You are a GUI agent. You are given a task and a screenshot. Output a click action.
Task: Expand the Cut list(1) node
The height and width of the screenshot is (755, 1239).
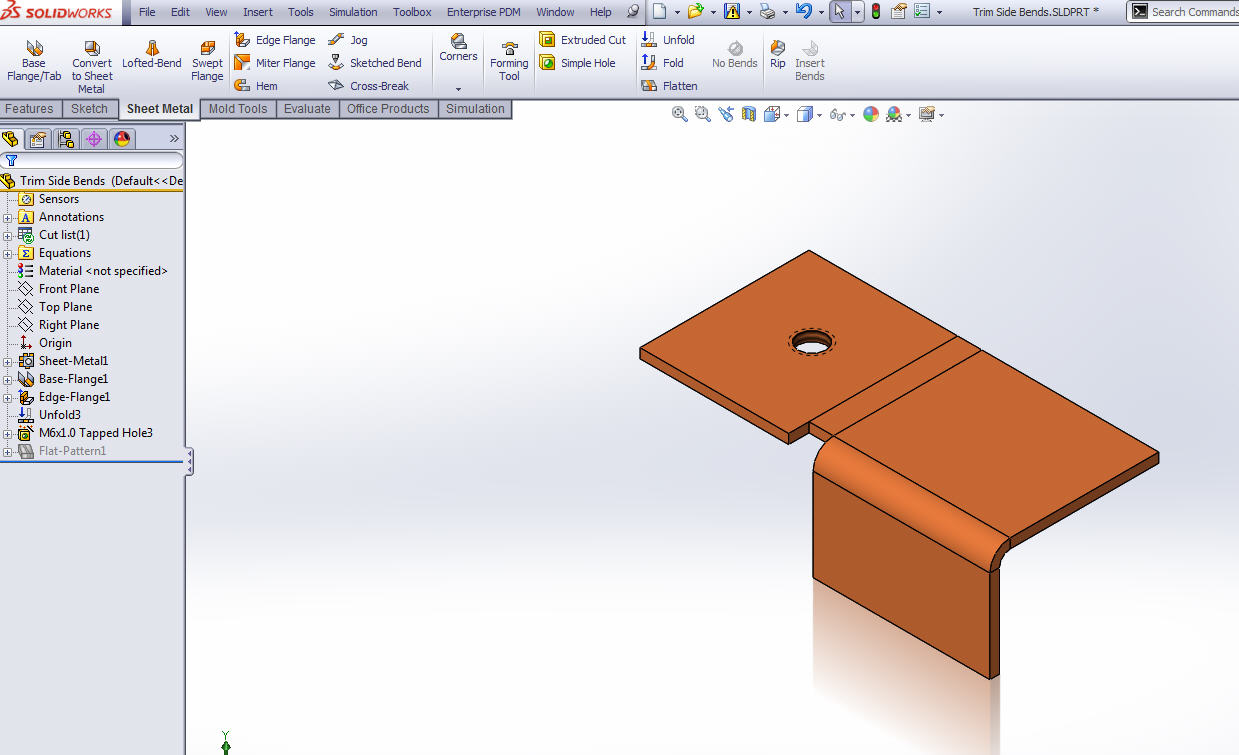coord(8,235)
